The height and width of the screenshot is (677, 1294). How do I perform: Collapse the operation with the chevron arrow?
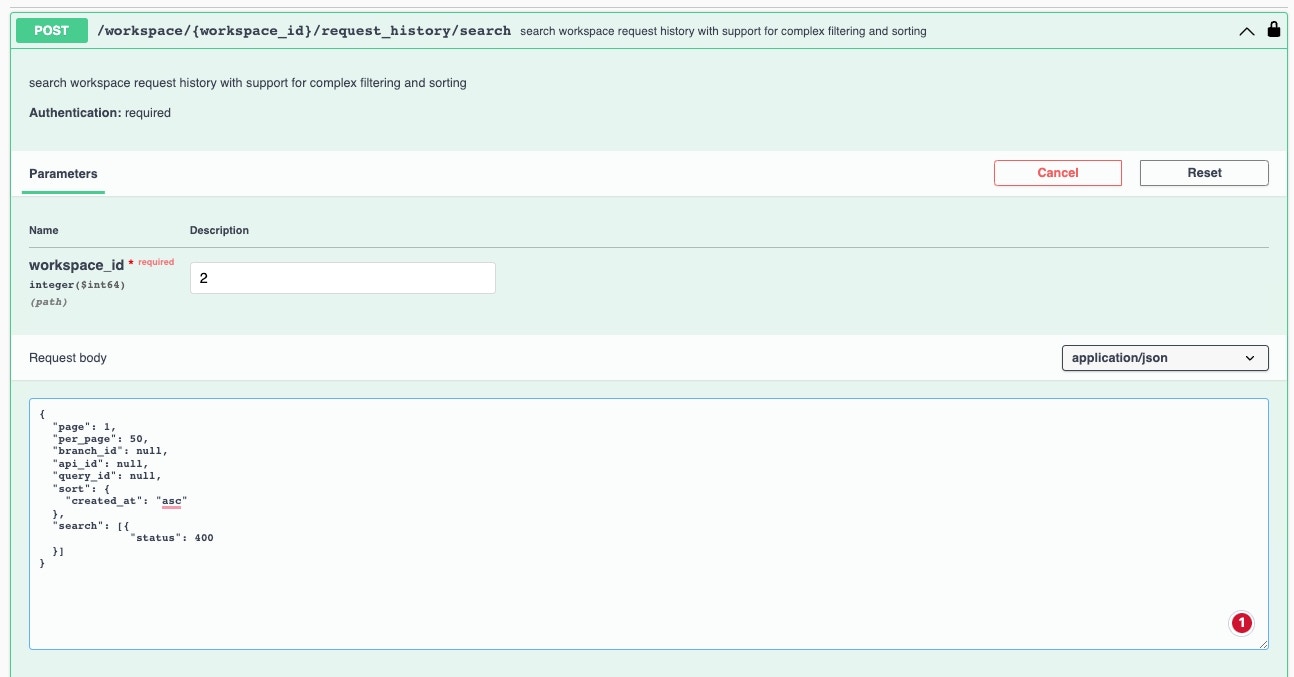(x=1247, y=31)
